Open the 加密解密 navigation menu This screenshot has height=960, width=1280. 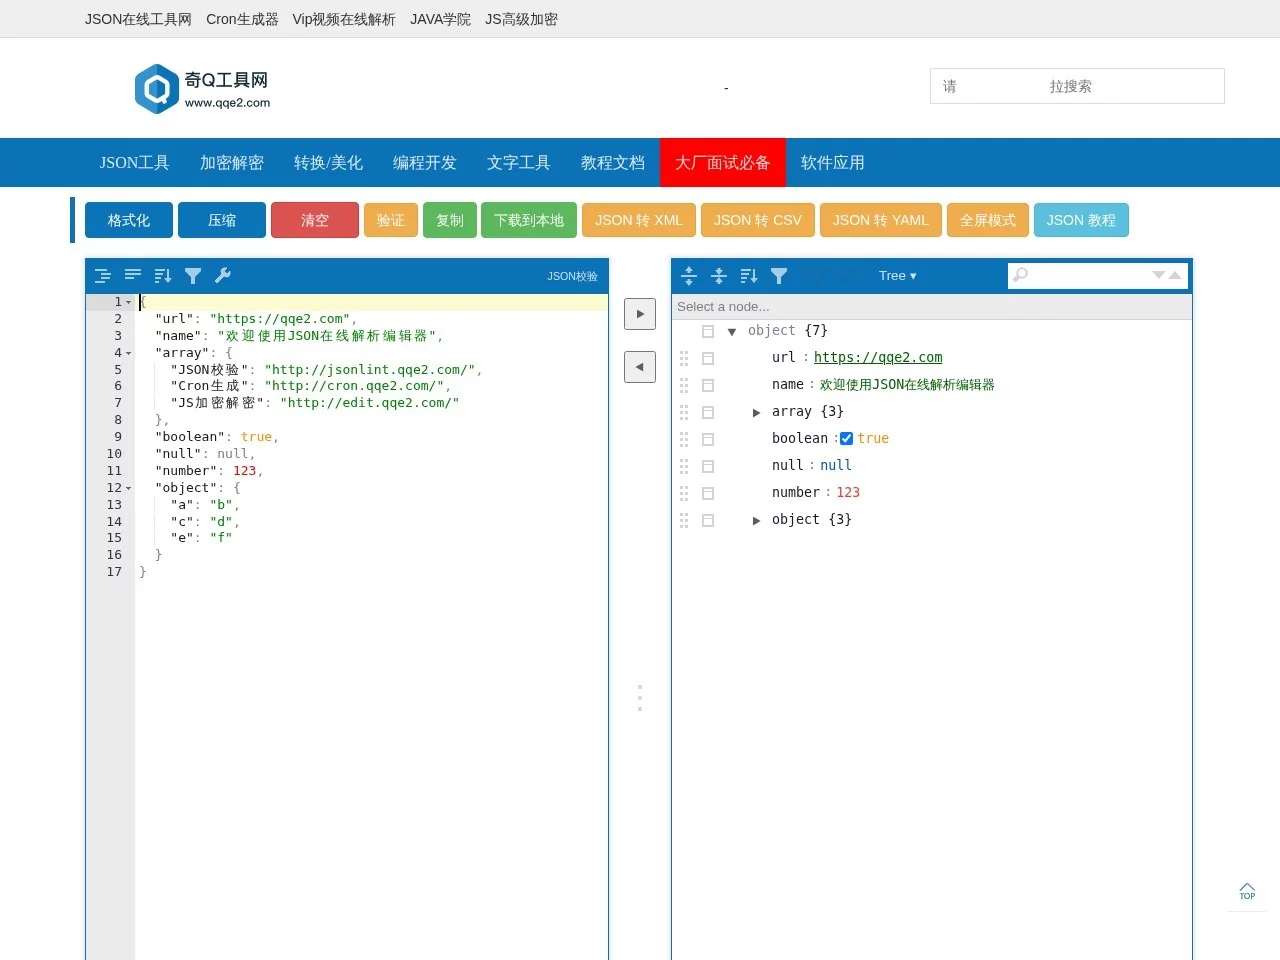(232, 163)
